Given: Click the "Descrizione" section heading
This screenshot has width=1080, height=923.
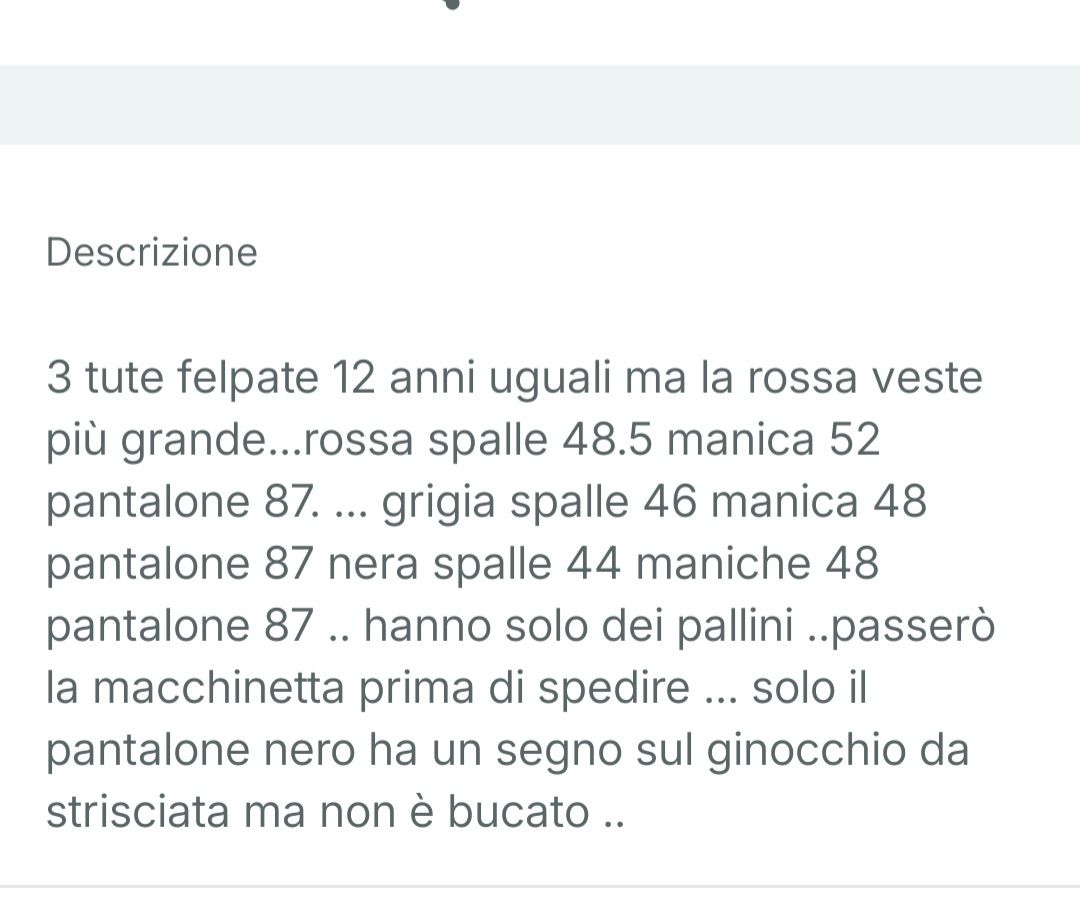Looking at the screenshot, I should click(x=151, y=253).
